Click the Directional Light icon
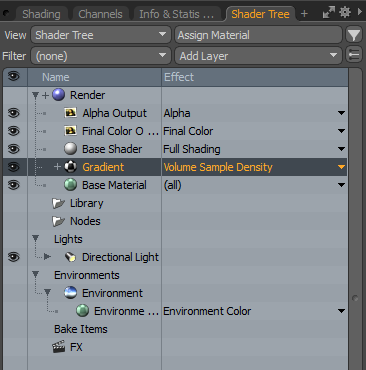 (70, 257)
